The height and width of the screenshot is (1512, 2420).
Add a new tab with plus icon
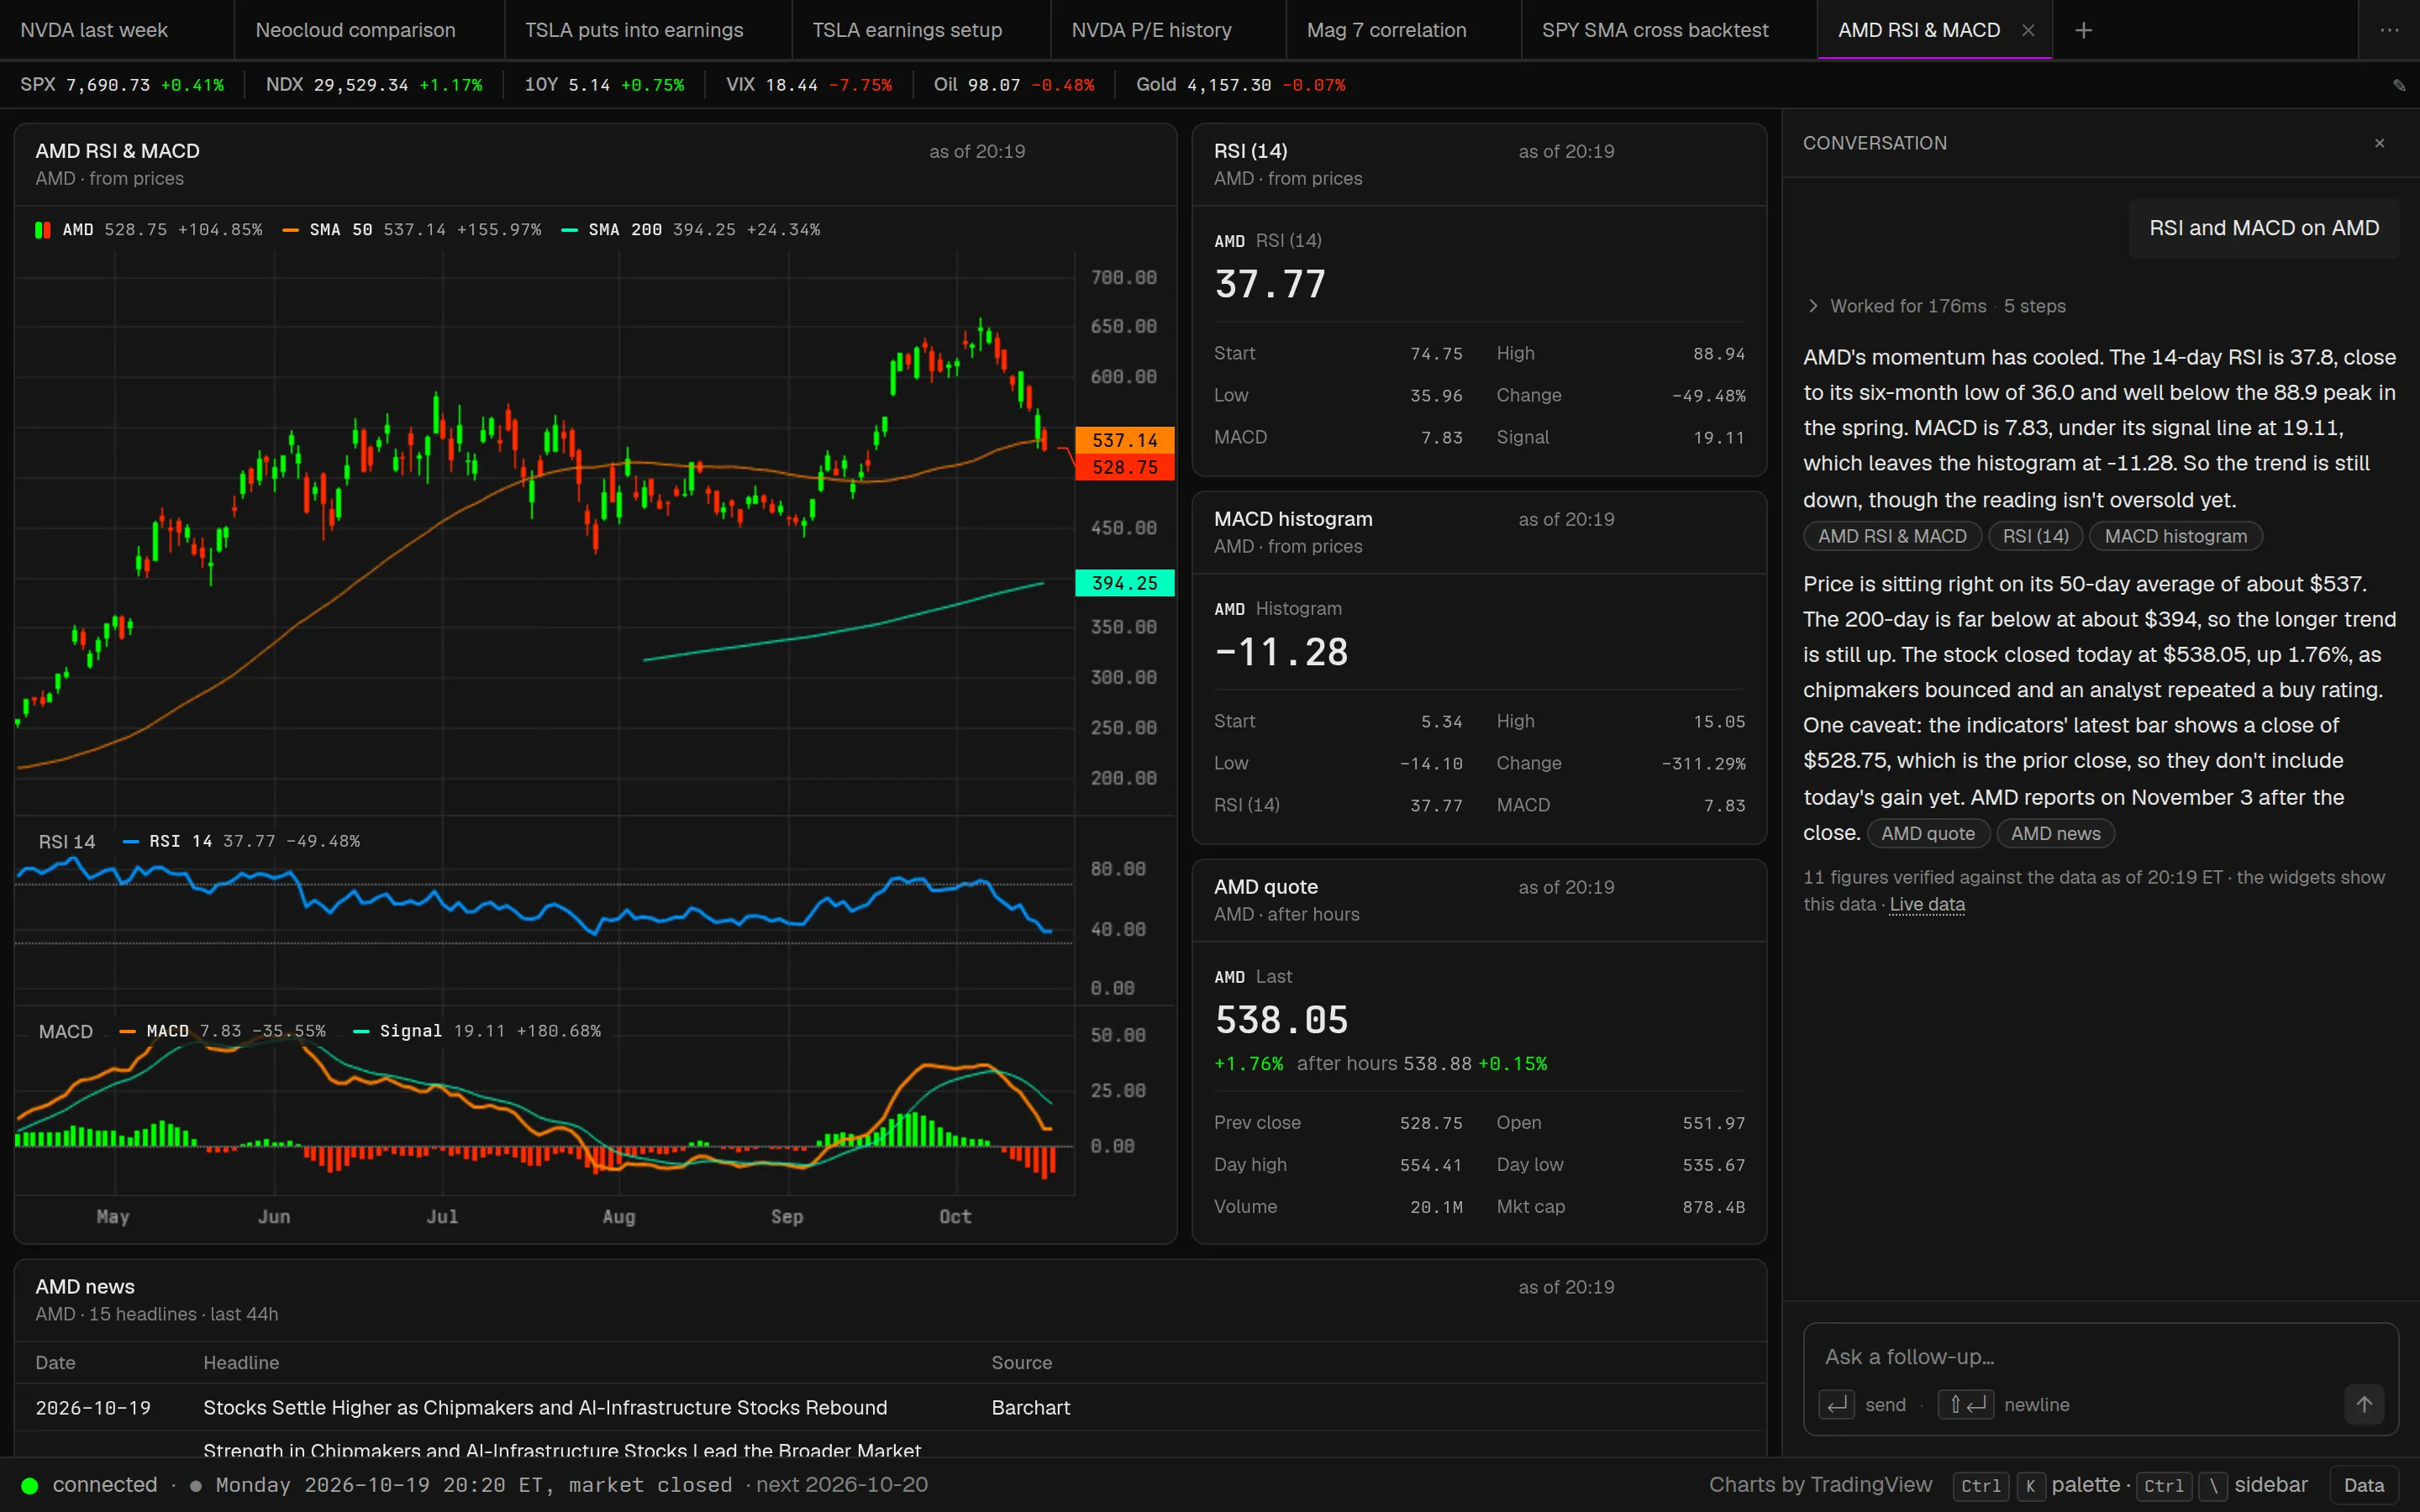[x=2083, y=30]
